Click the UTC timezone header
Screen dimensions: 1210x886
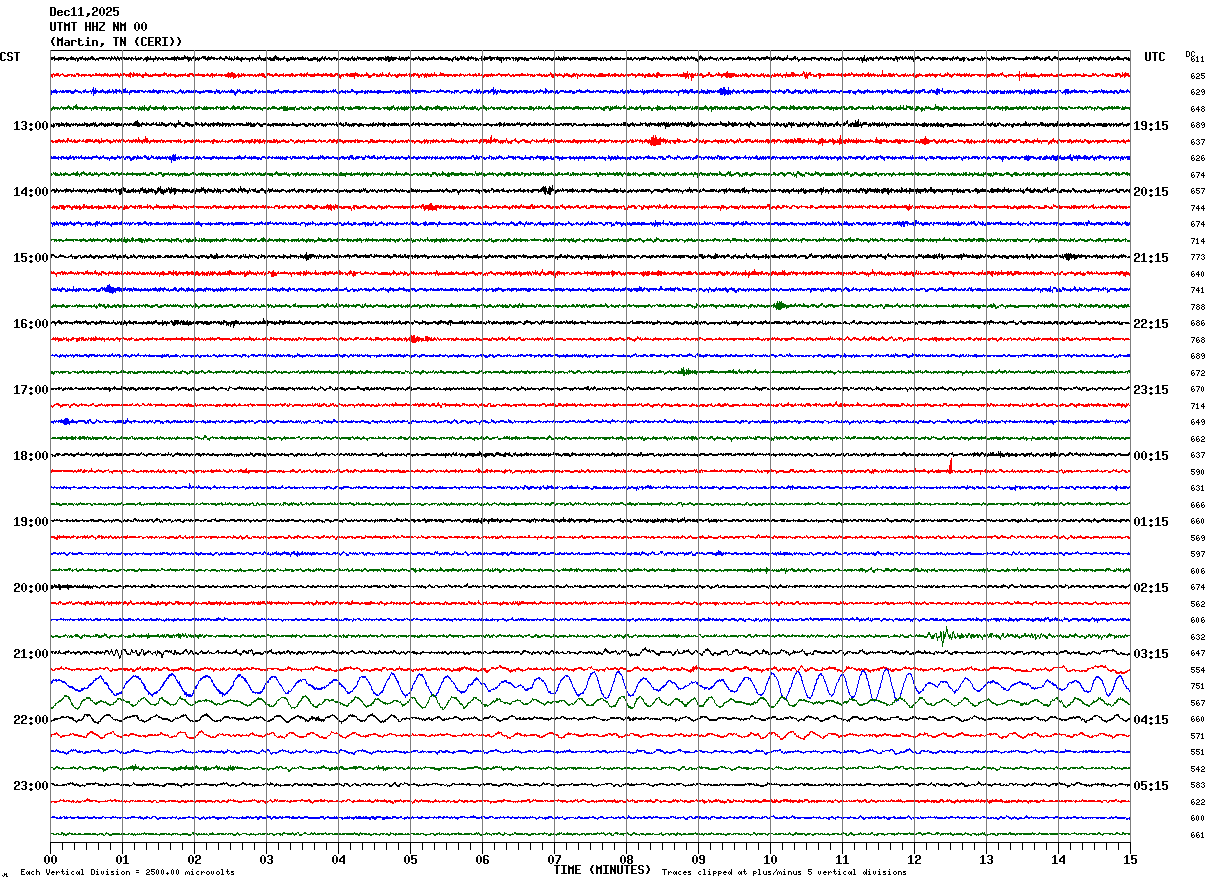tap(1155, 57)
